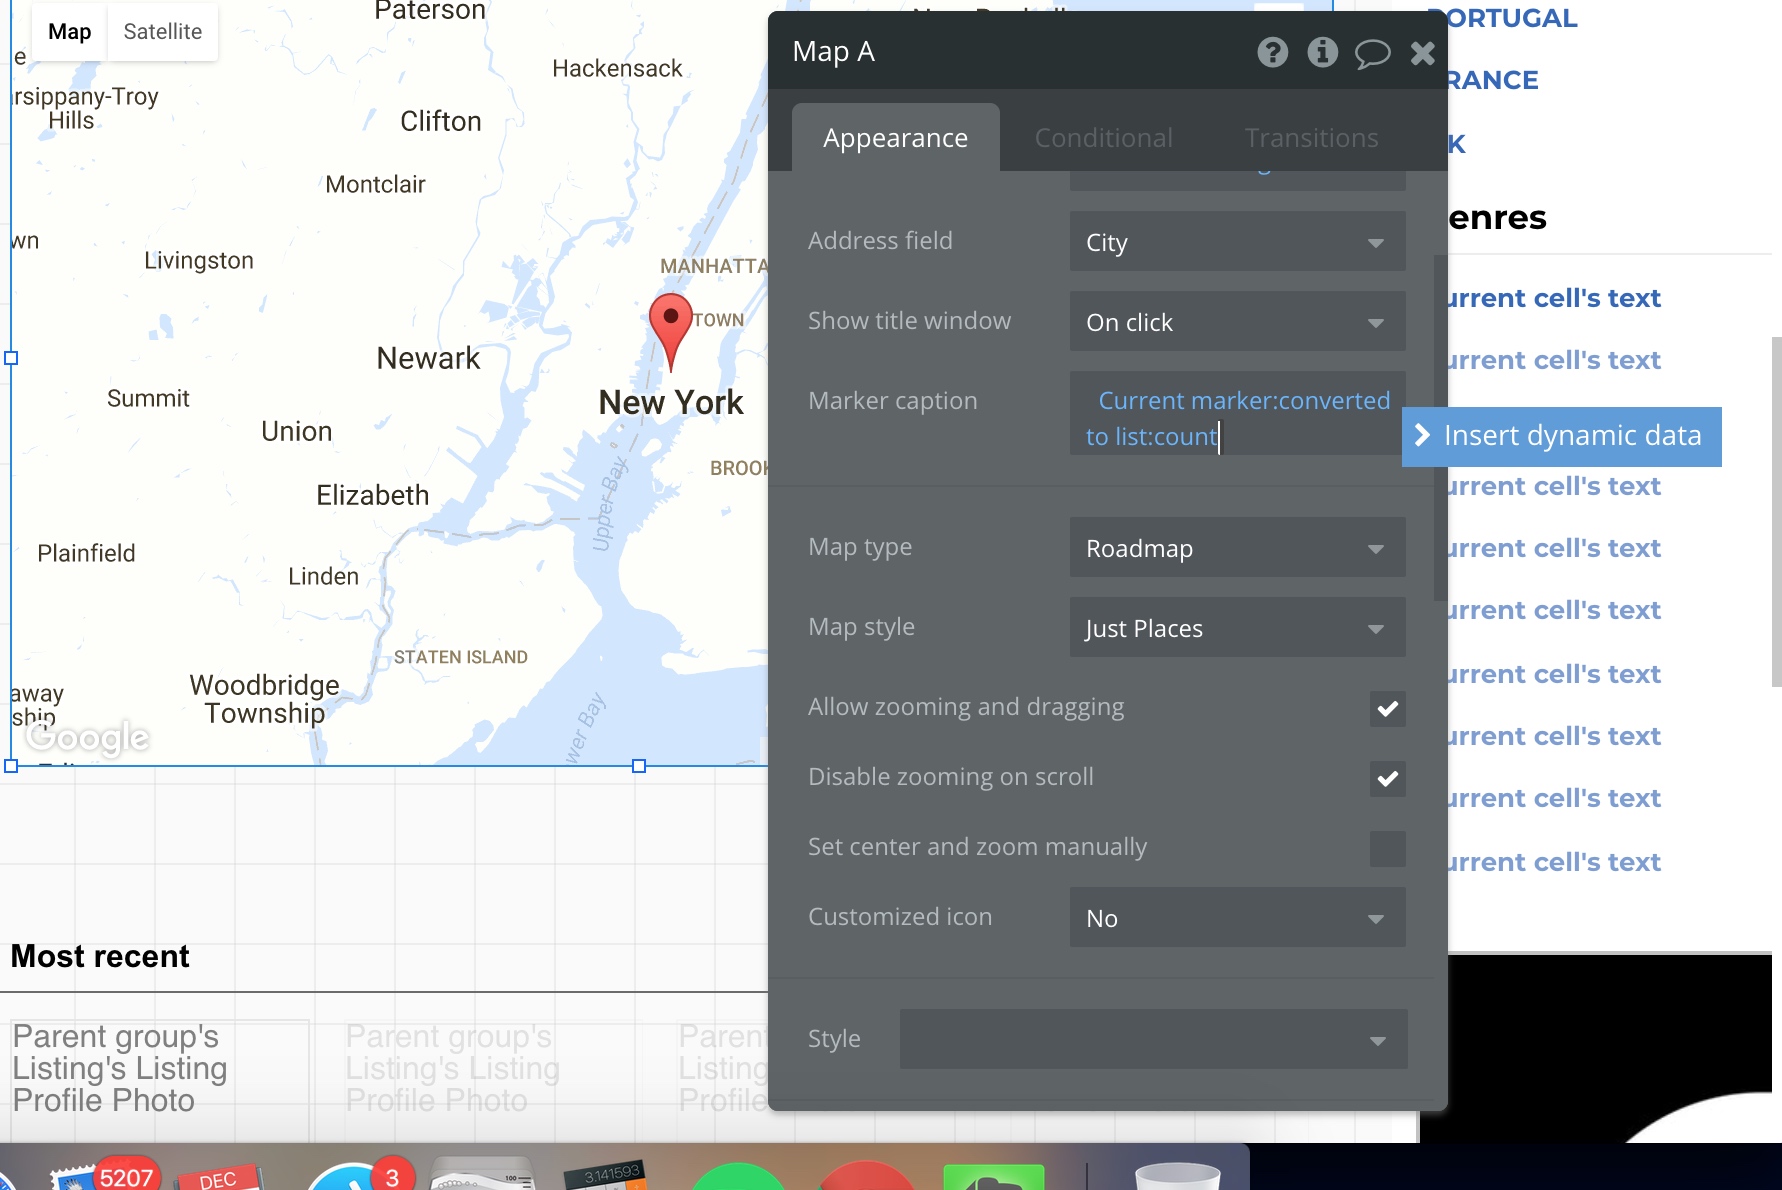The height and width of the screenshot is (1190, 1782).
Task: Click the page's right-edge scrollbar
Action: click(1776, 512)
